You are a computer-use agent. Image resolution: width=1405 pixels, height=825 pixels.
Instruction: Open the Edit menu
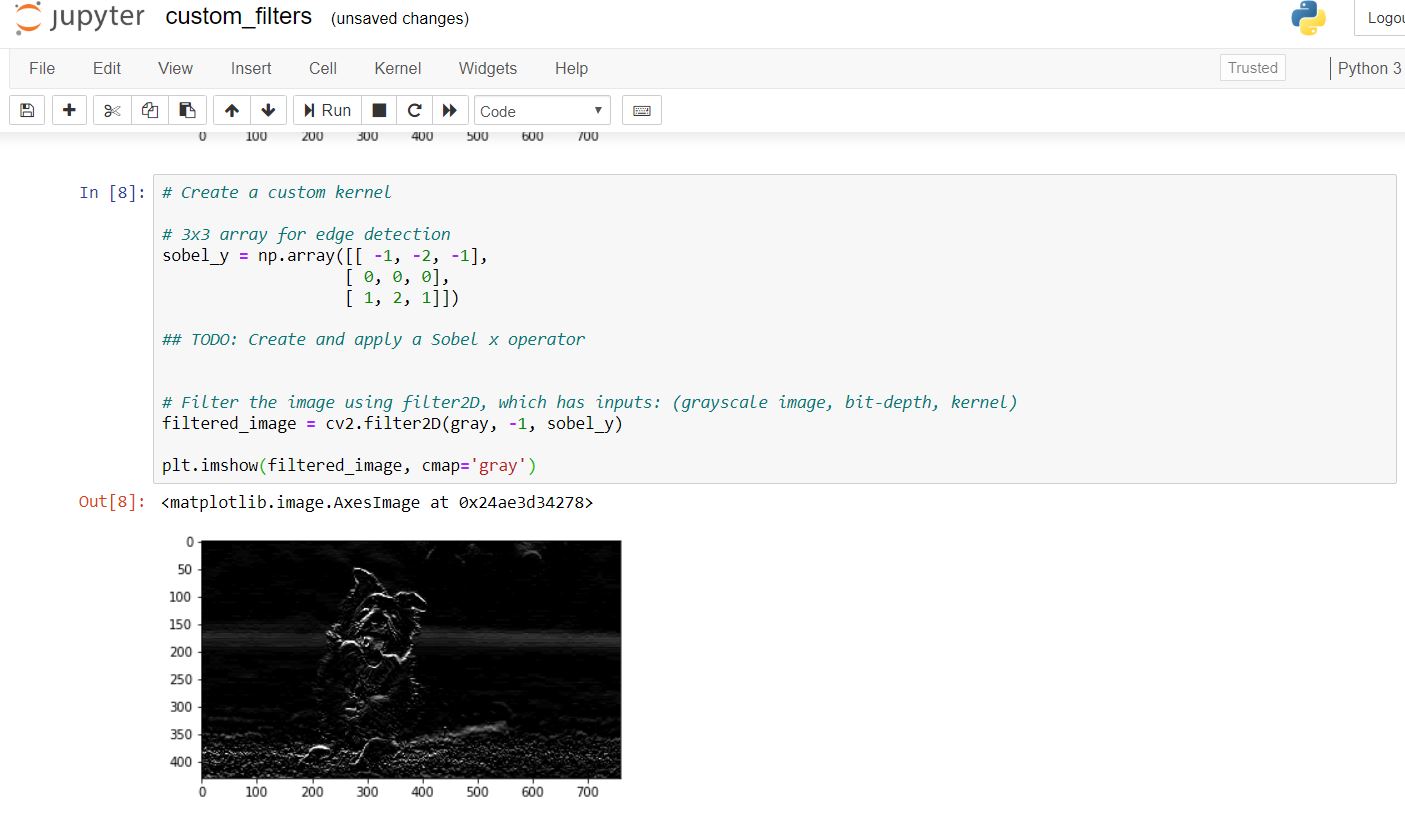tap(107, 68)
